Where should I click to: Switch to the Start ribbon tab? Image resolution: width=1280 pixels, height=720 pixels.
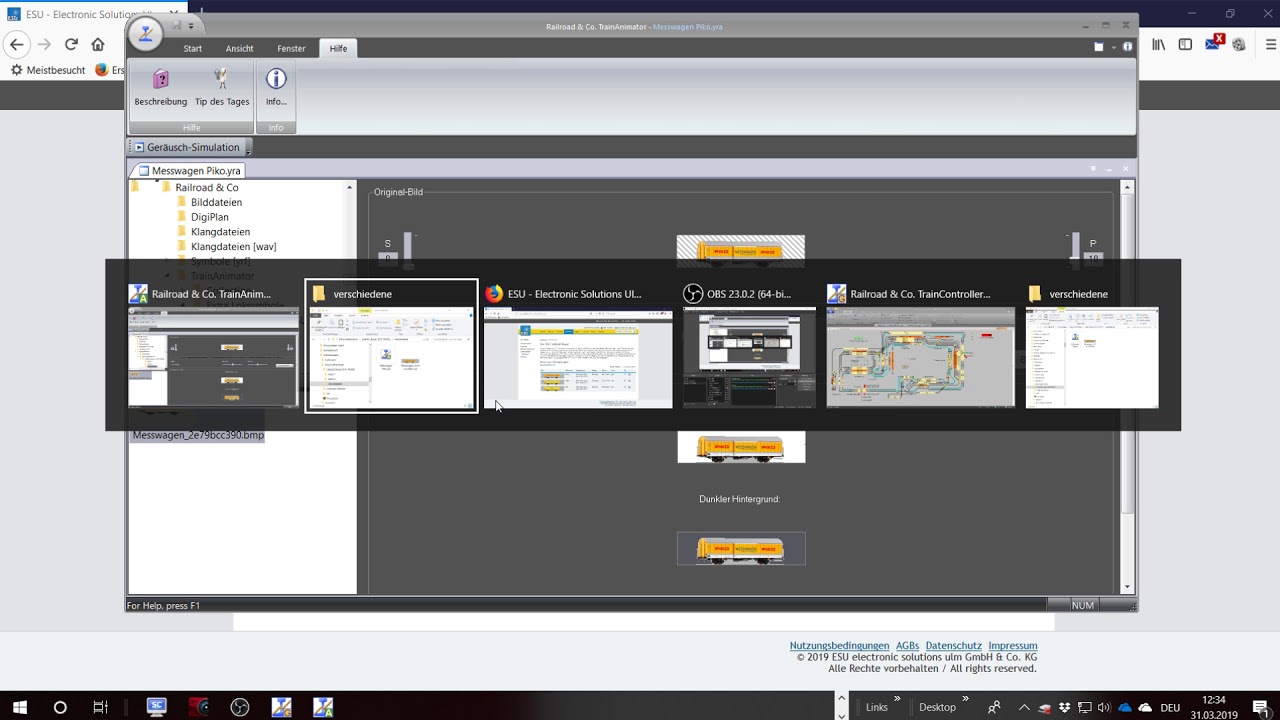click(x=192, y=48)
